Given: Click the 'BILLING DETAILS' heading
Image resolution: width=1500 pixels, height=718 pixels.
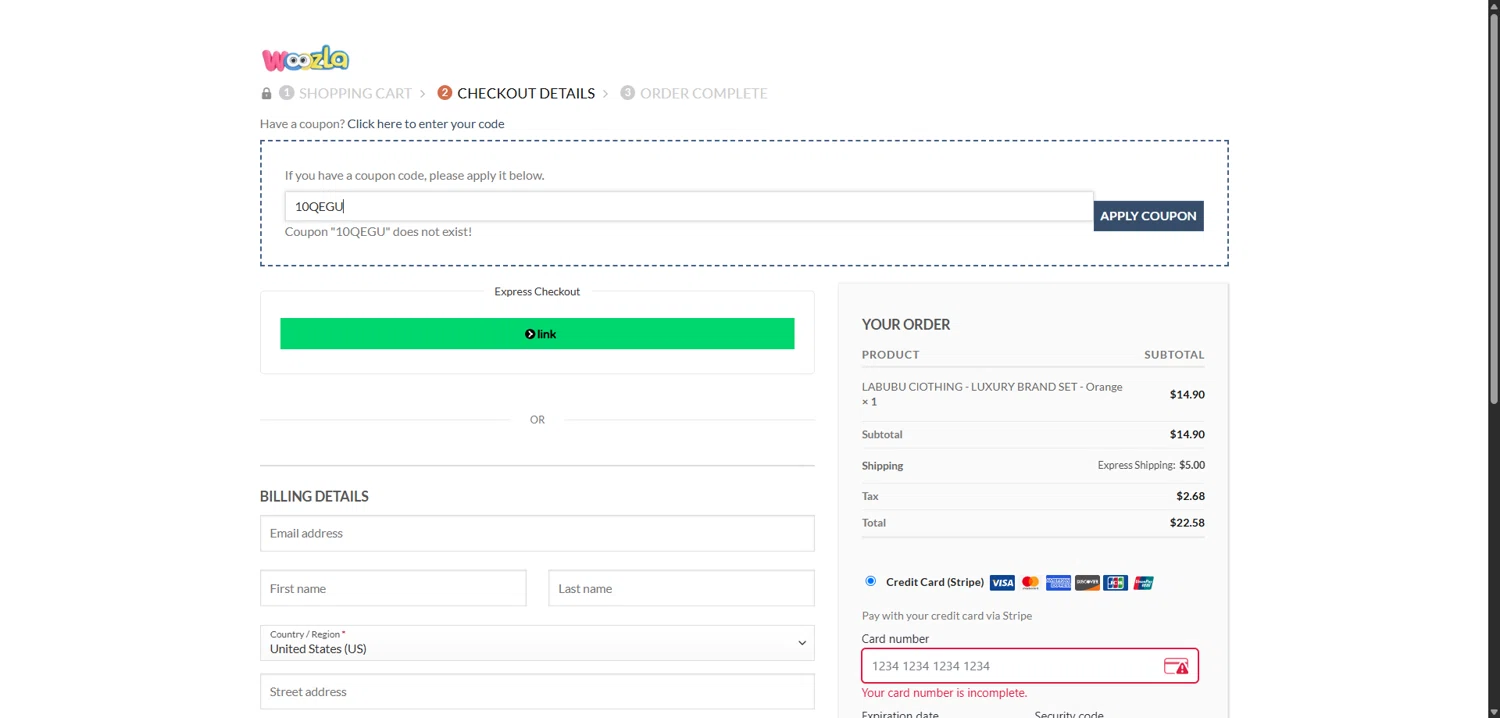Looking at the screenshot, I should click(314, 497).
